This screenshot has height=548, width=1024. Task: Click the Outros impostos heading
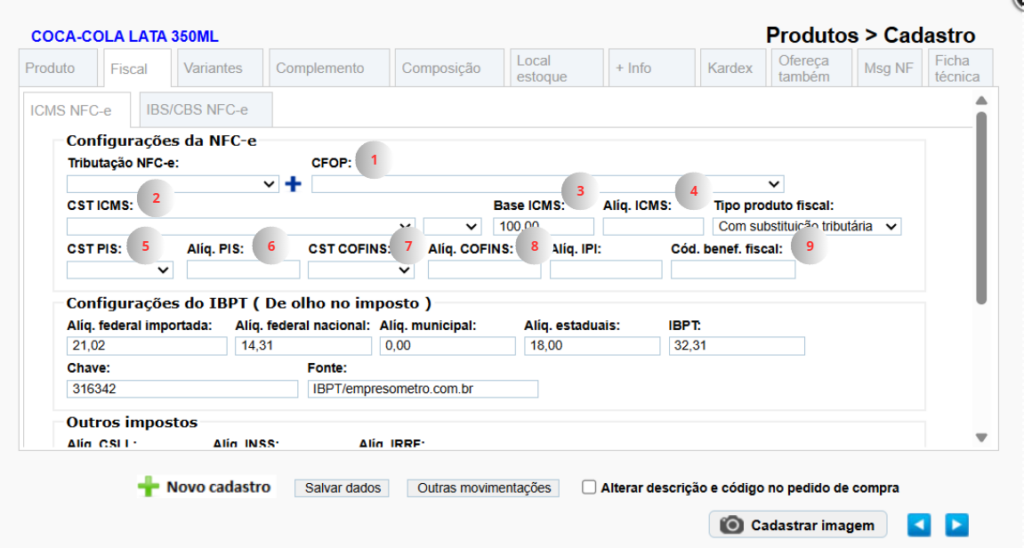pyautogui.click(x=132, y=422)
